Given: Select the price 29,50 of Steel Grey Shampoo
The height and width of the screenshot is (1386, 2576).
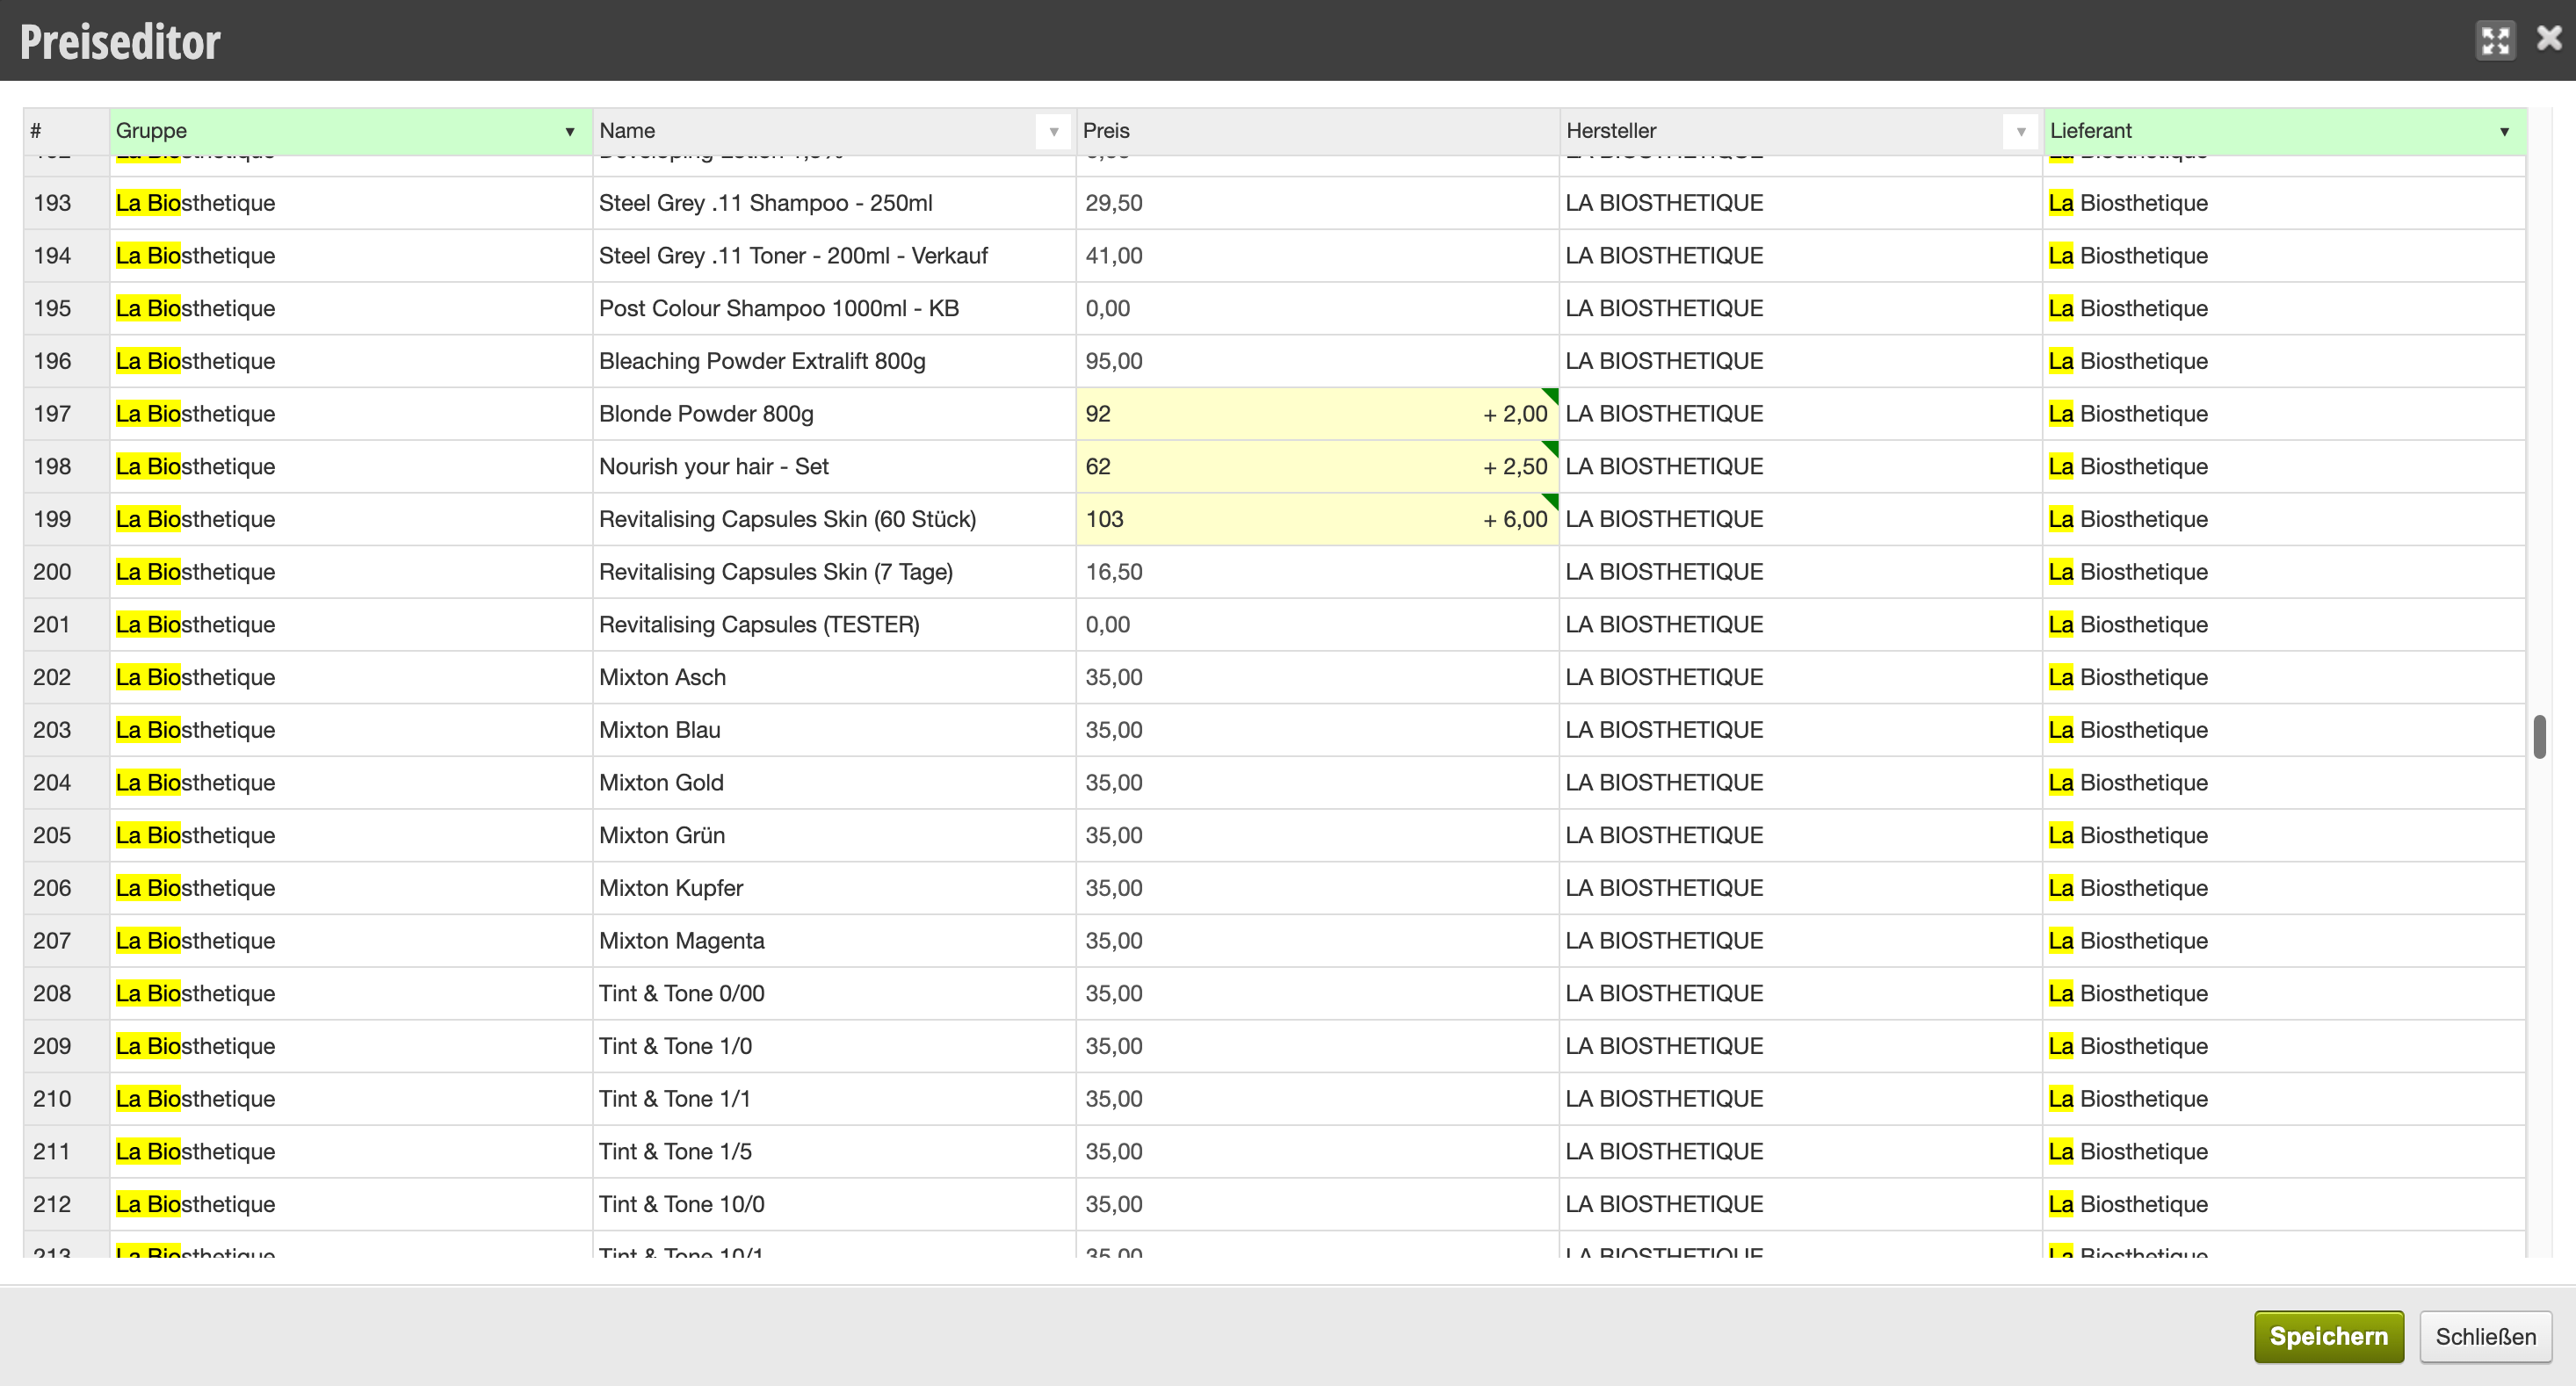Looking at the screenshot, I should (1317, 203).
